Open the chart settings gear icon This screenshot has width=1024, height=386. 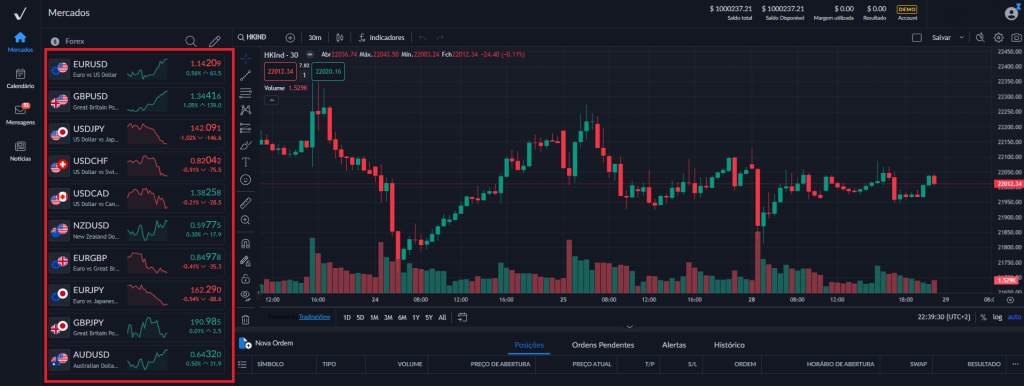click(x=999, y=38)
